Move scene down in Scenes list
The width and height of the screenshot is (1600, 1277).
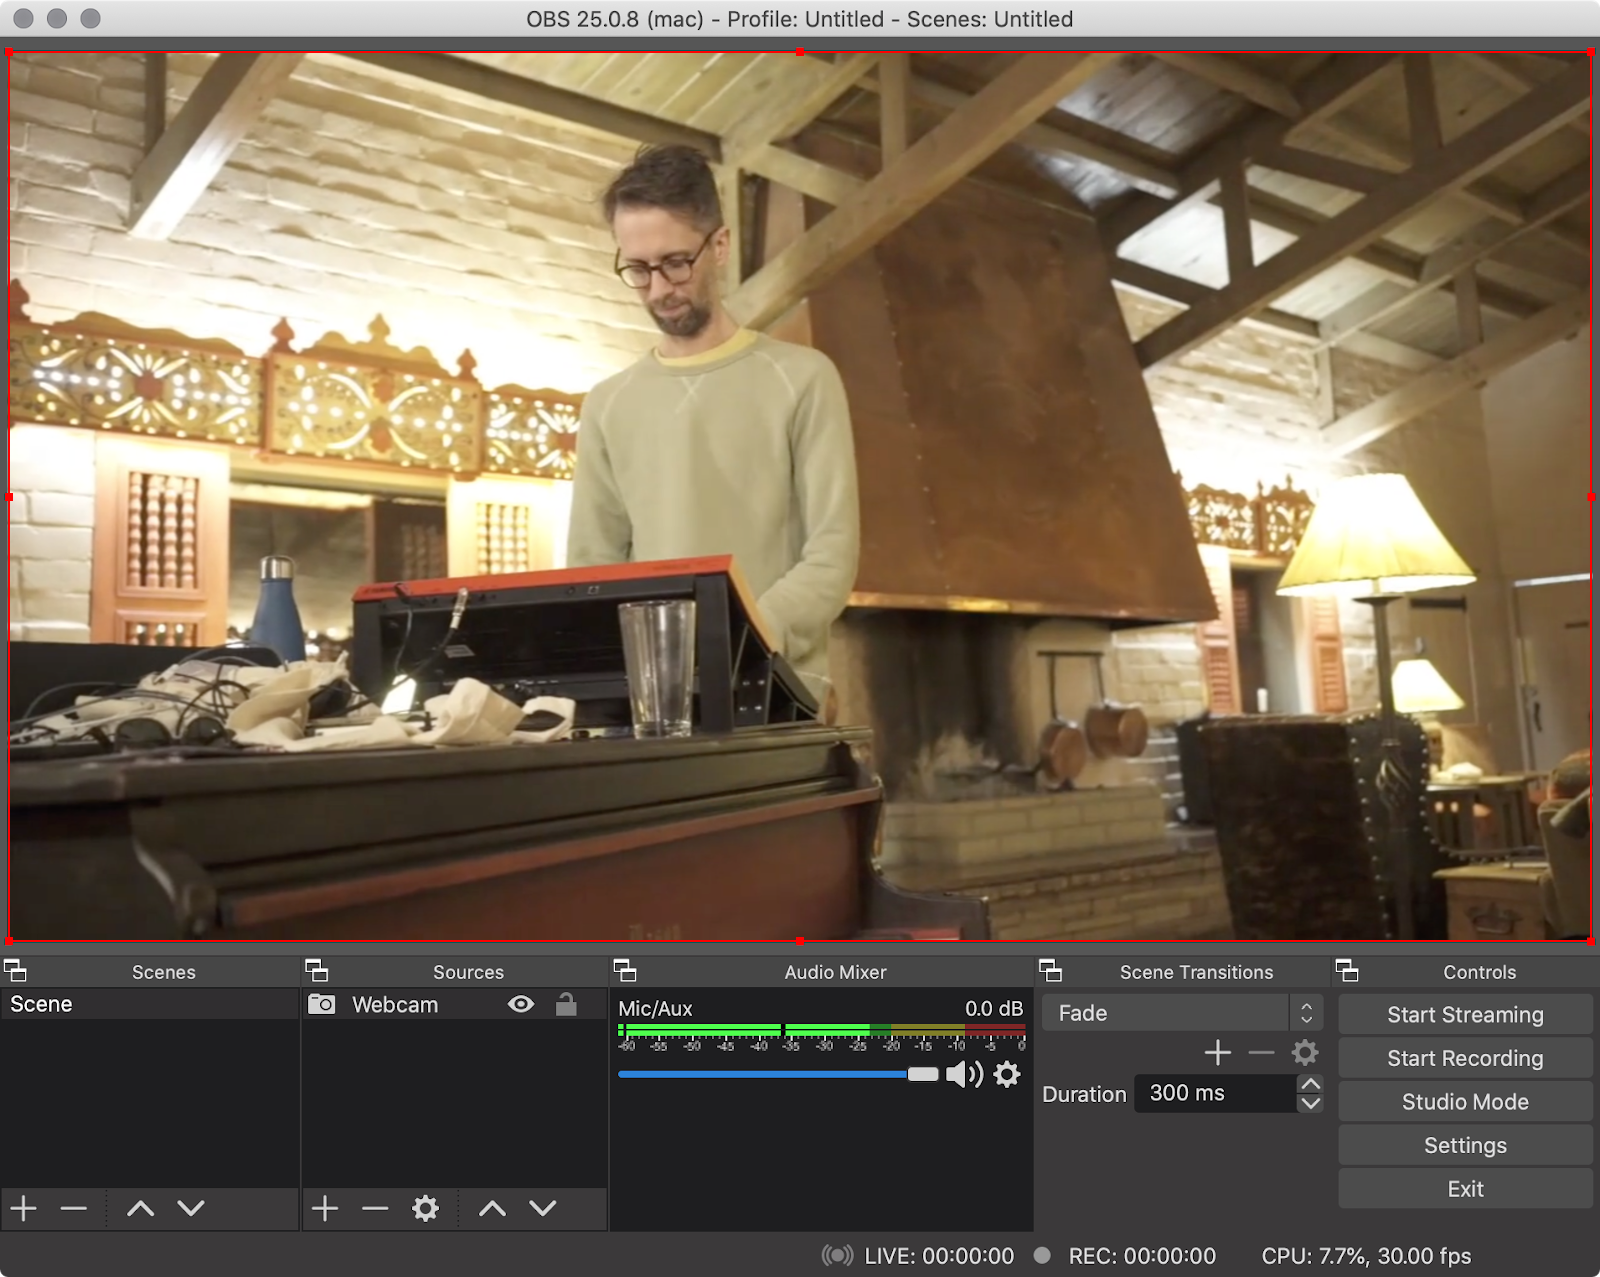click(191, 1208)
